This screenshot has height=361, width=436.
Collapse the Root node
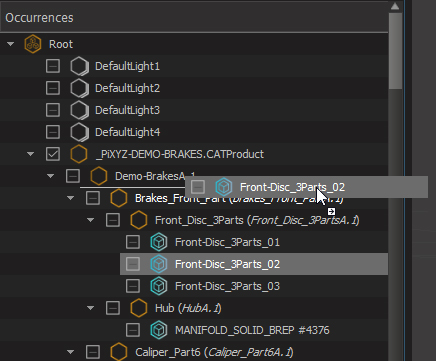10,44
